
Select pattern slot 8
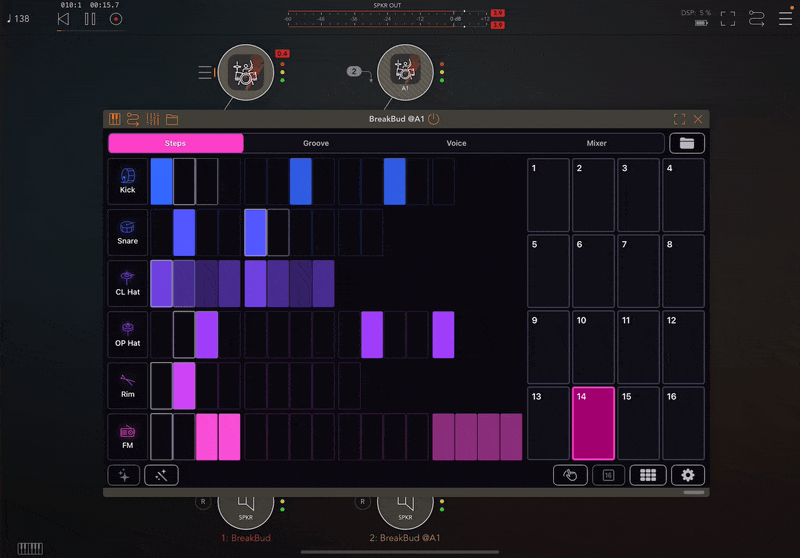point(684,271)
